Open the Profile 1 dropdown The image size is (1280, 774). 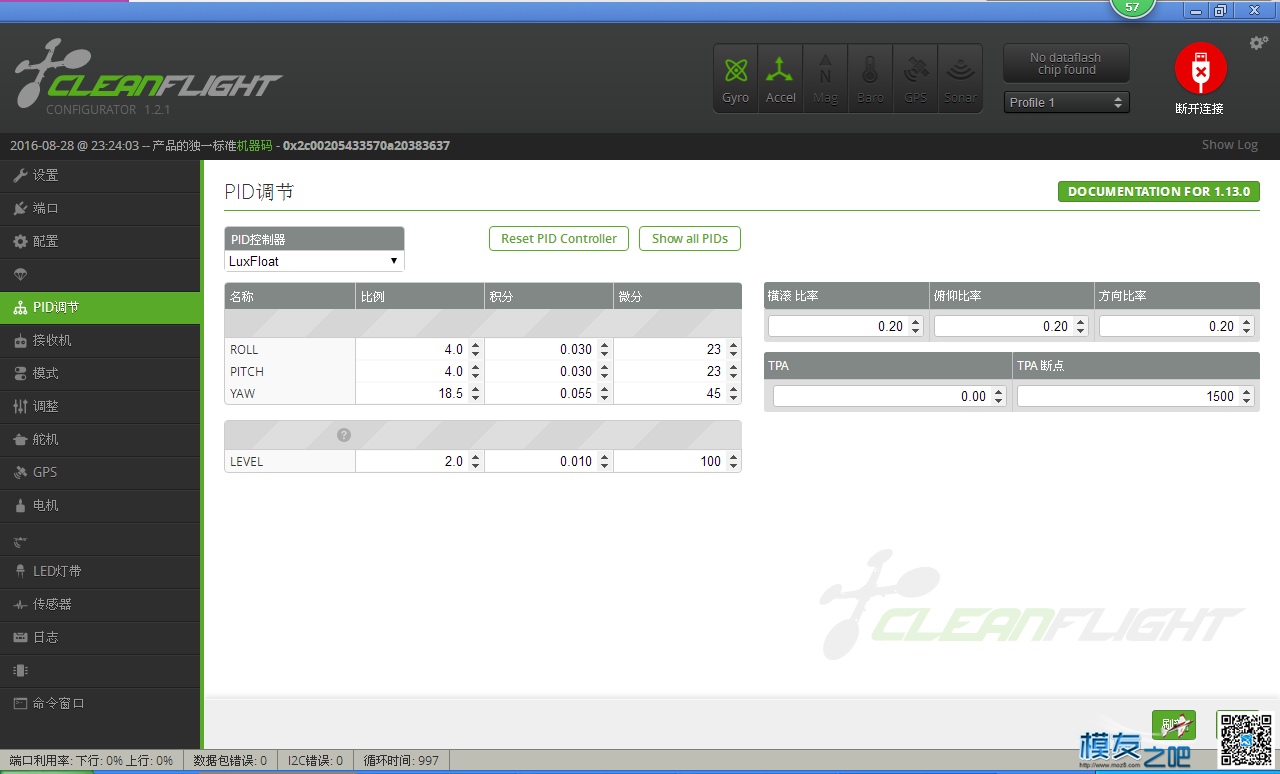(x=1066, y=102)
